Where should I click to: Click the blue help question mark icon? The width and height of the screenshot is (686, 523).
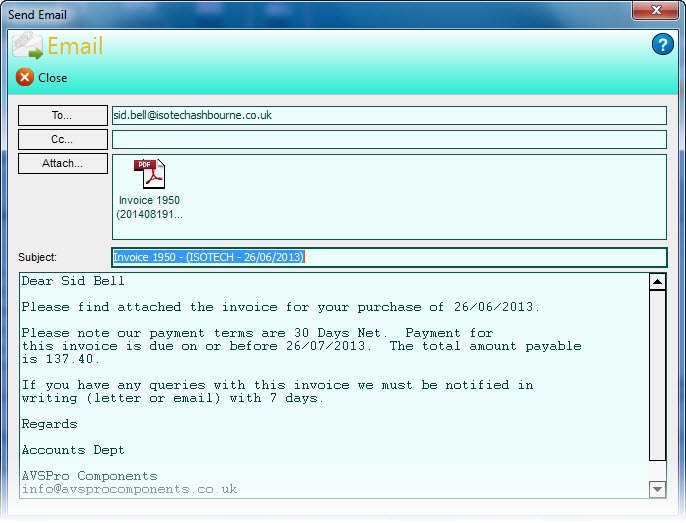point(662,45)
